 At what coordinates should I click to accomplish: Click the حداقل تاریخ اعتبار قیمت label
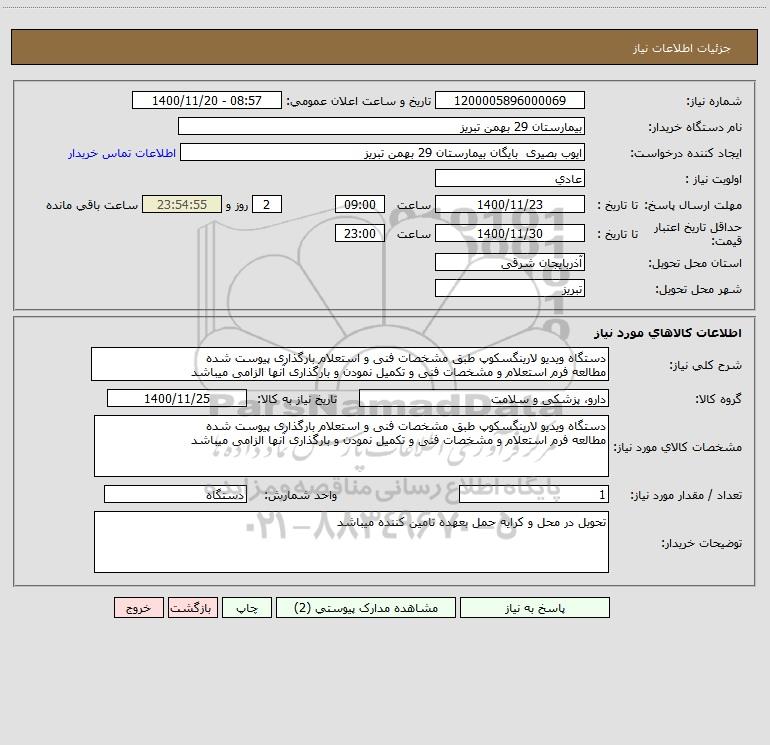(x=698, y=234)
